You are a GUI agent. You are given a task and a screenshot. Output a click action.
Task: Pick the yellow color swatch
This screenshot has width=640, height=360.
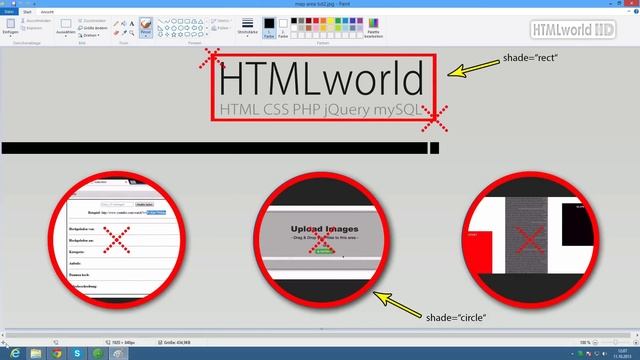(331, 21)
